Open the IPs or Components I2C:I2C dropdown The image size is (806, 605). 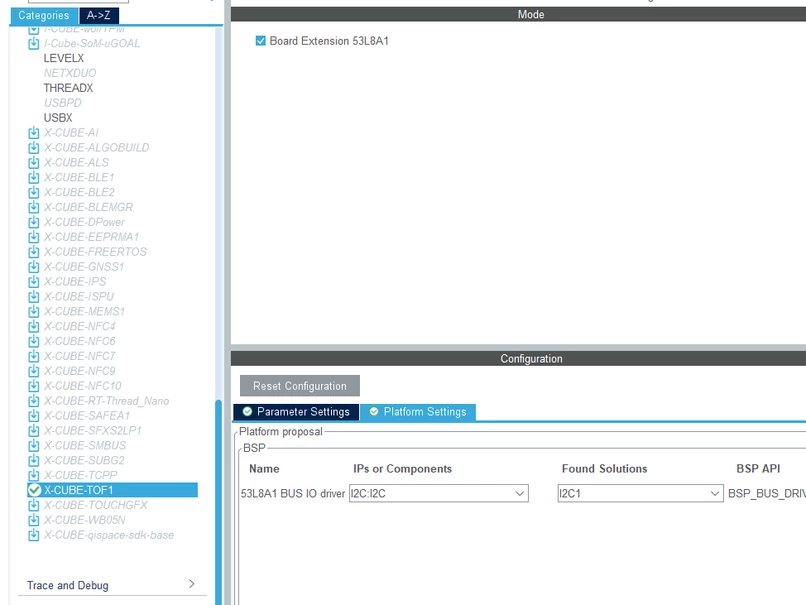438,493
